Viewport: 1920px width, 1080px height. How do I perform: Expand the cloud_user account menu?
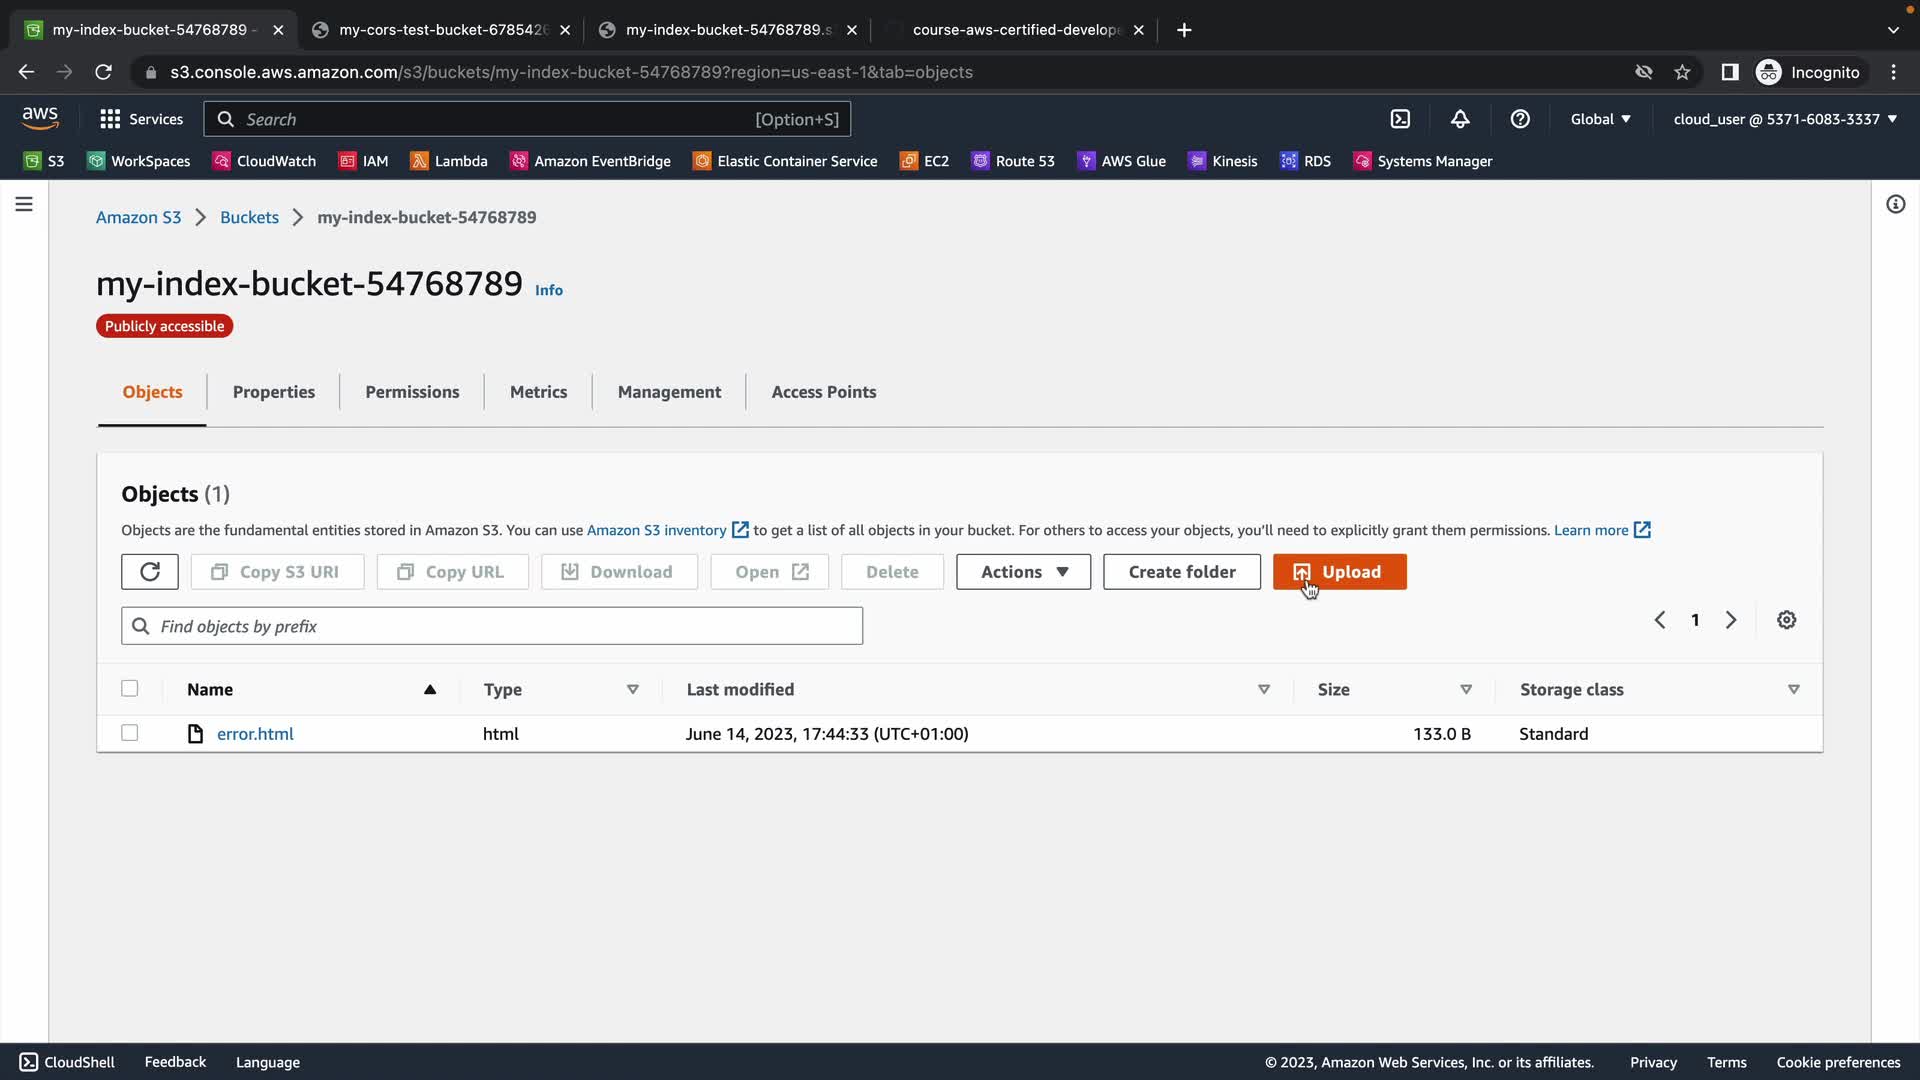(1785, 119)
